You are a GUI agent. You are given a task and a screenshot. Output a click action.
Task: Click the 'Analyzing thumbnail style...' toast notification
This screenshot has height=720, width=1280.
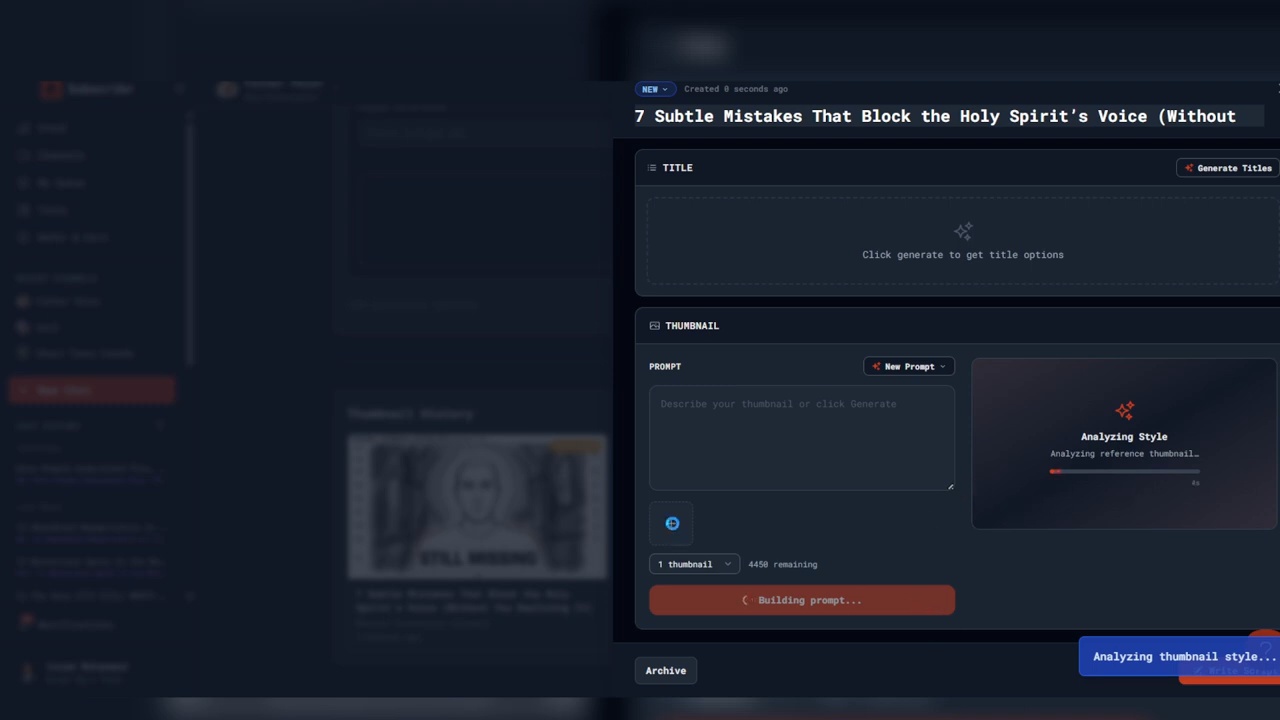pos(1179,656)
